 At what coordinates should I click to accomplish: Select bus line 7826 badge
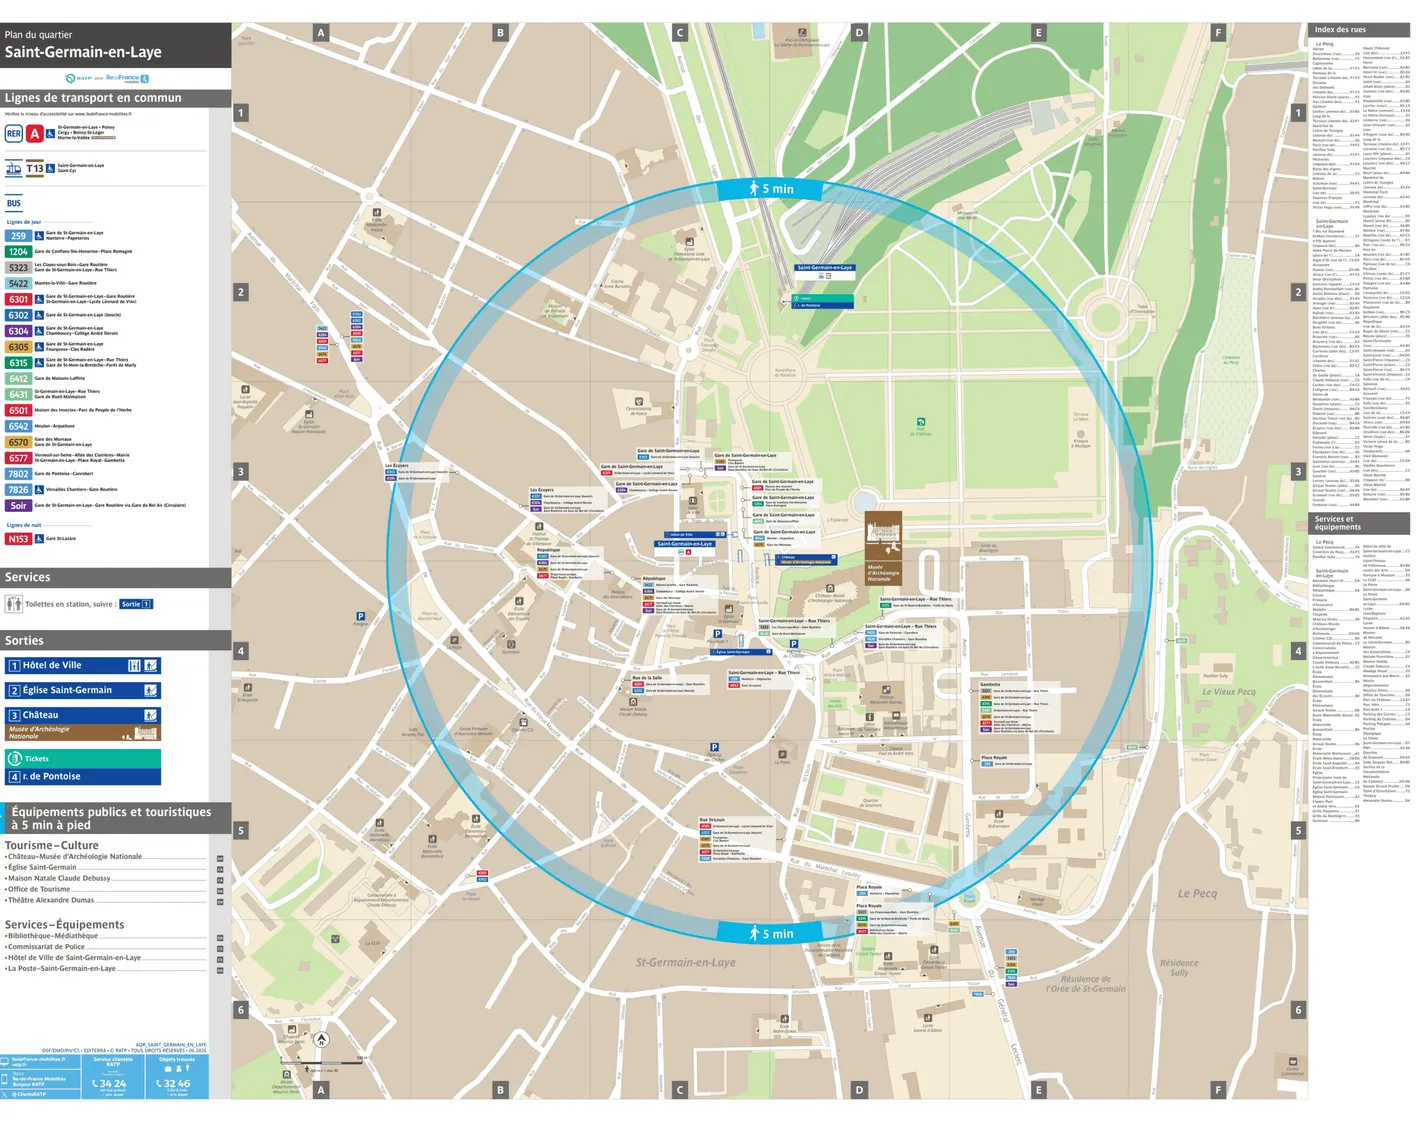point(19,490)
